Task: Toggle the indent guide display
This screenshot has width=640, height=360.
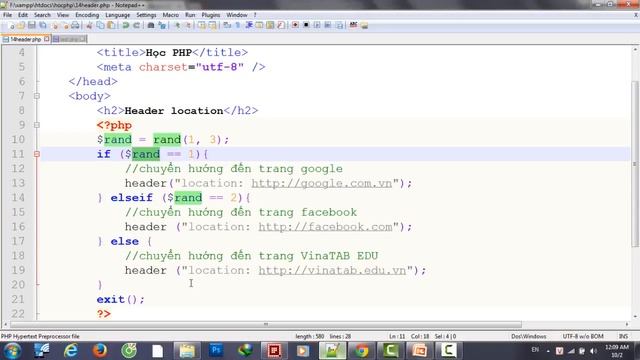Action: coord(249,25)
